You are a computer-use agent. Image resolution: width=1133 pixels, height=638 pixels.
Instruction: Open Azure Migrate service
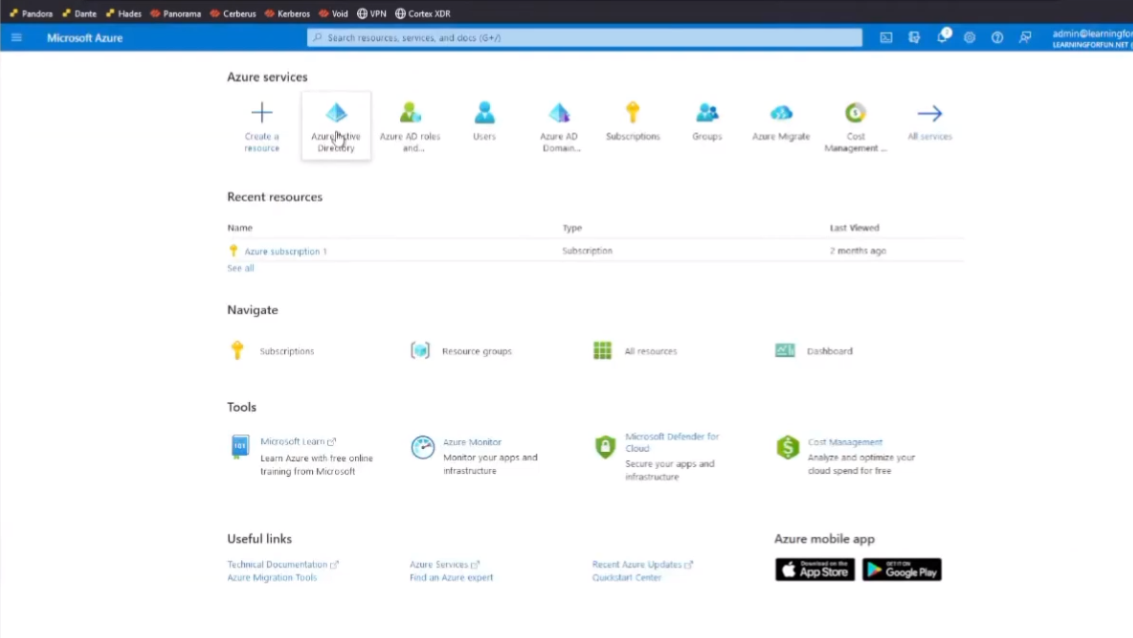pos(781,121)
